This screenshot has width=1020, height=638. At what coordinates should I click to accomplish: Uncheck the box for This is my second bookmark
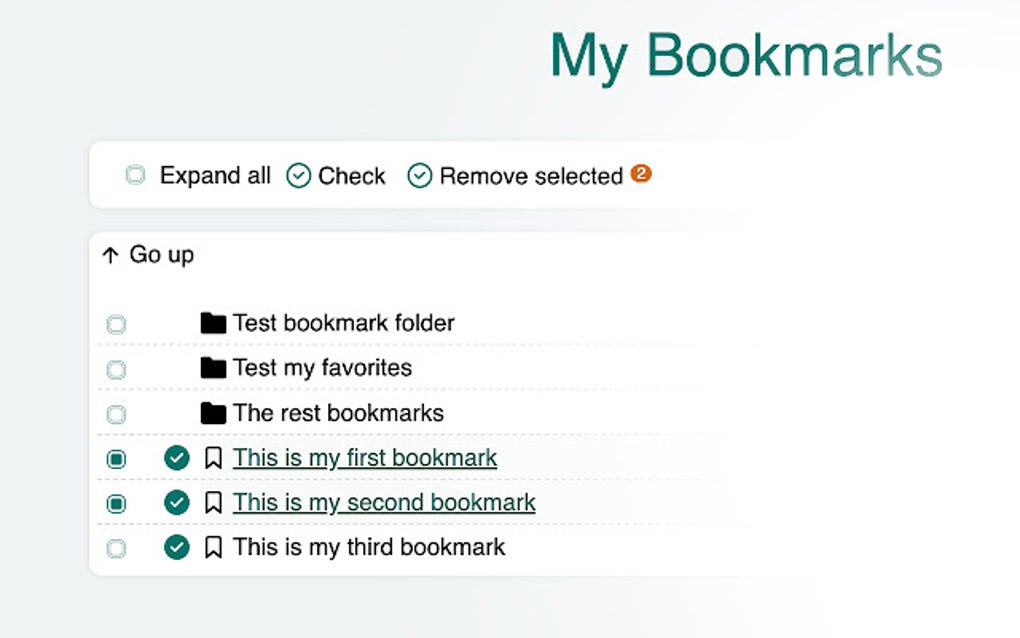(x=116, y=503)
